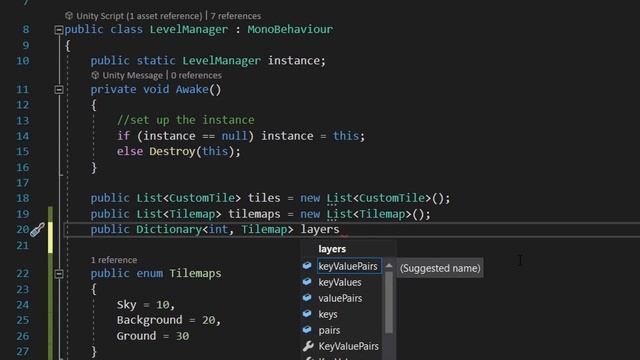
Task: Click the wrench icon beside KeyValuePairs
Action: (x=308, y=346)
